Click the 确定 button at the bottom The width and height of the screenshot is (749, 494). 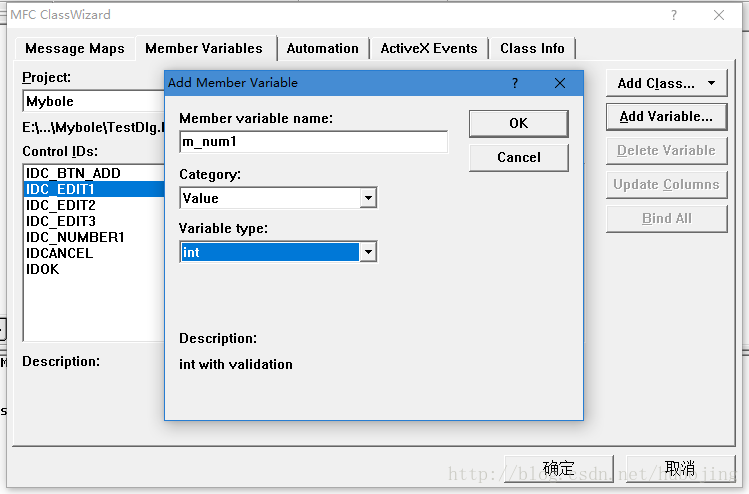(x=558, y=468)
